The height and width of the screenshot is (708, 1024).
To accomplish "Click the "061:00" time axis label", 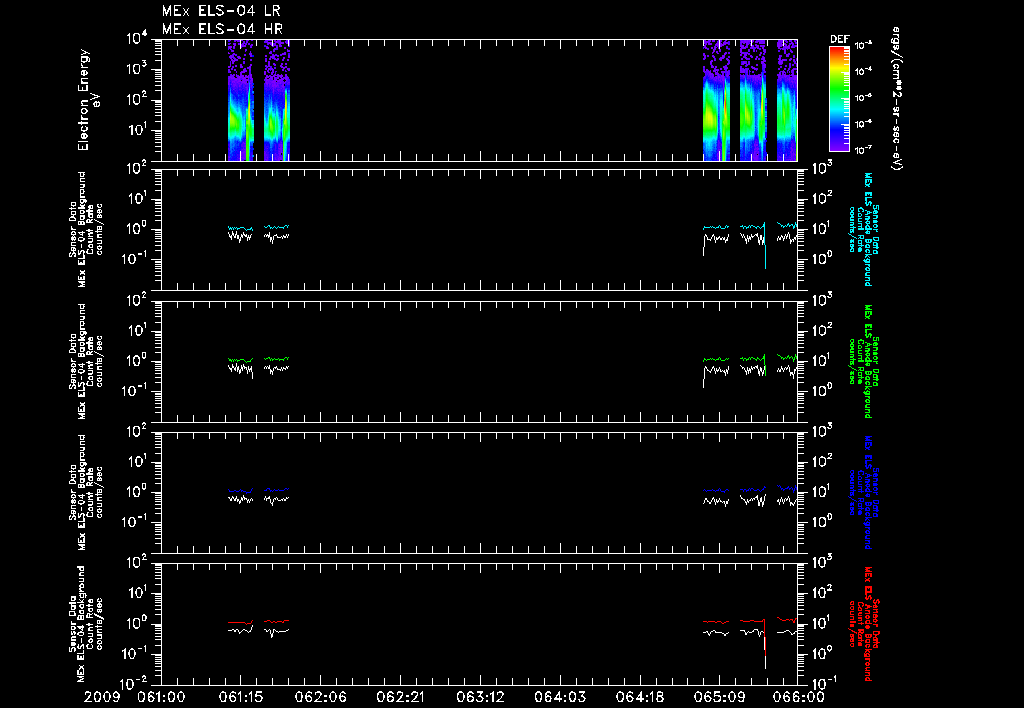I will click(161, 697).
